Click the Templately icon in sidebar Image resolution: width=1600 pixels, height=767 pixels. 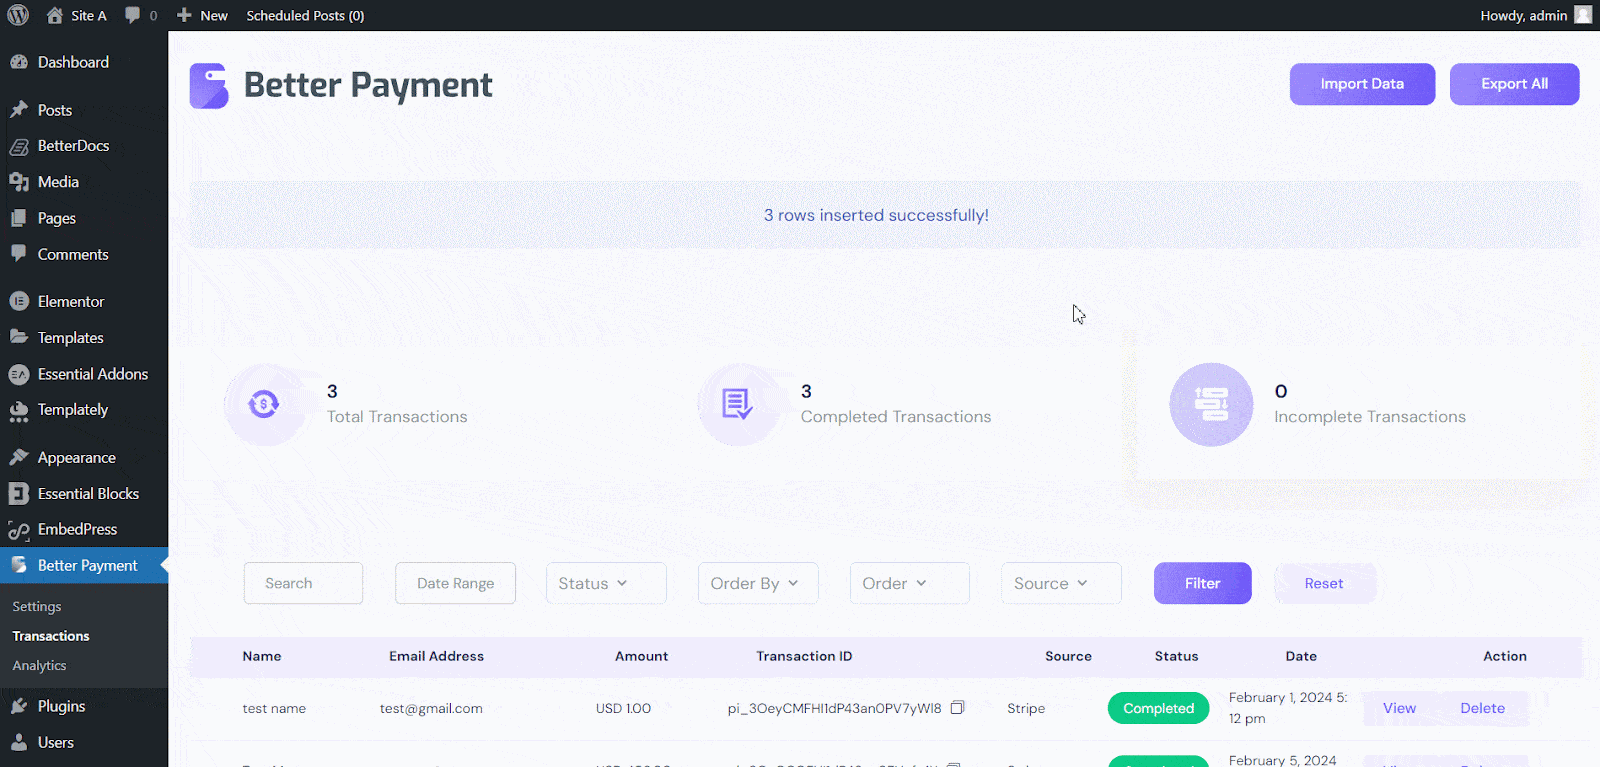point(19,410)
